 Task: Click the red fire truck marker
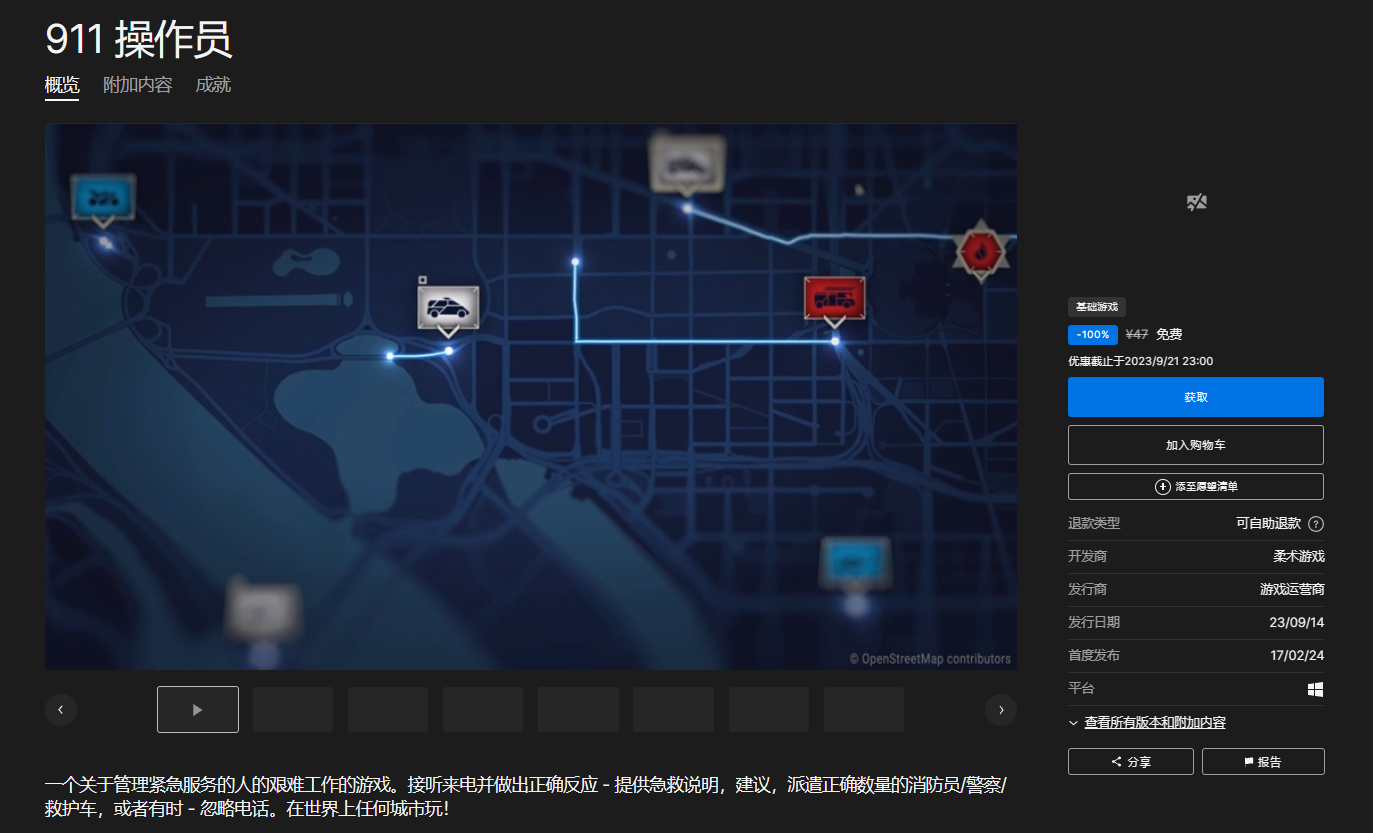834,299
